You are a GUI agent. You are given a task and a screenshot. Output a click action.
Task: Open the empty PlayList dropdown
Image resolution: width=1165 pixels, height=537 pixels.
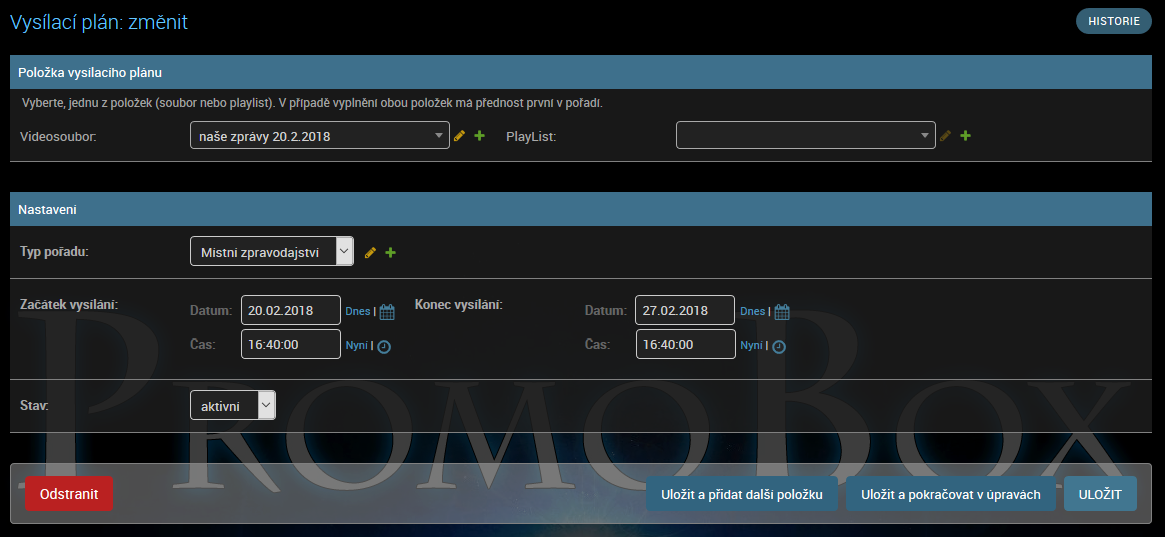pos(805,136)
